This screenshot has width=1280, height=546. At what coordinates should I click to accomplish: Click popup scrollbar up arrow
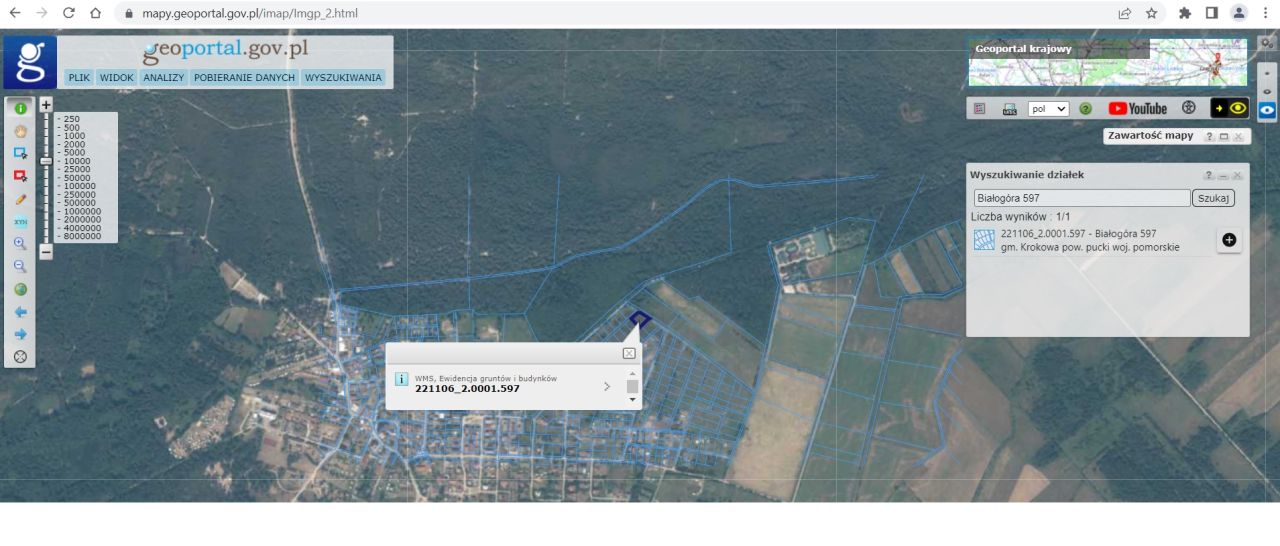[x=632, y=373]
